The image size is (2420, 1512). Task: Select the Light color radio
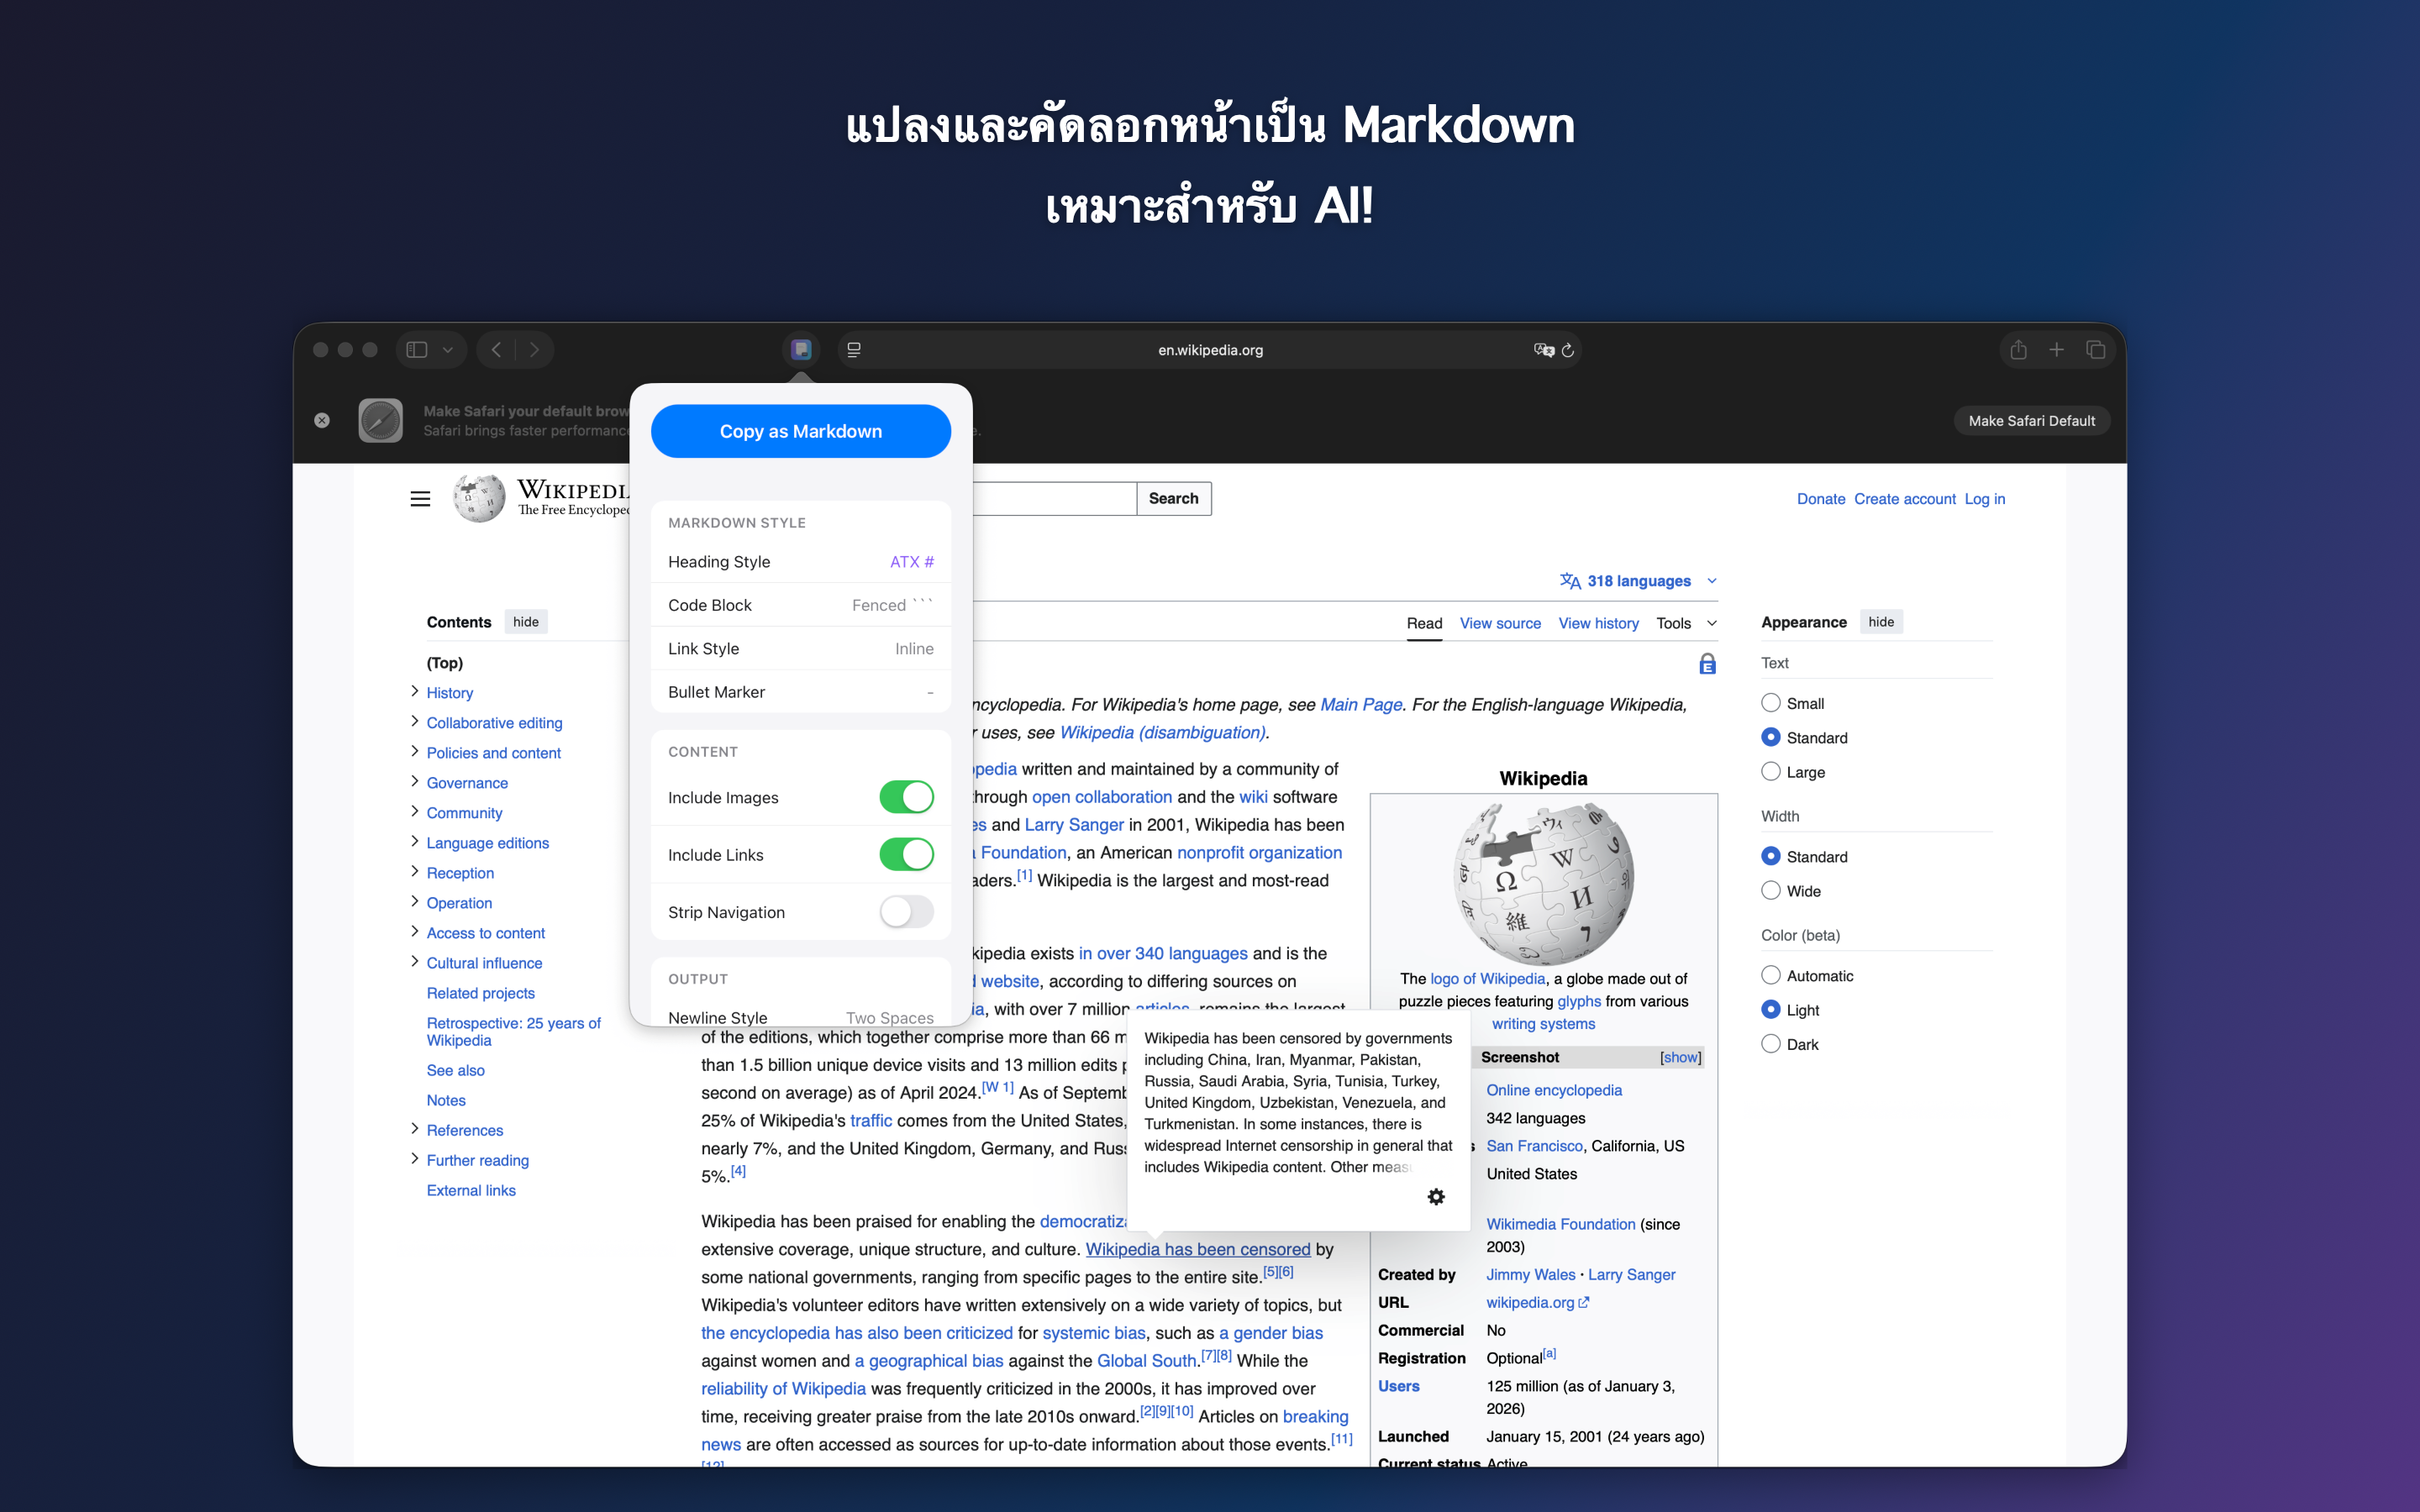point(1770,1009)
